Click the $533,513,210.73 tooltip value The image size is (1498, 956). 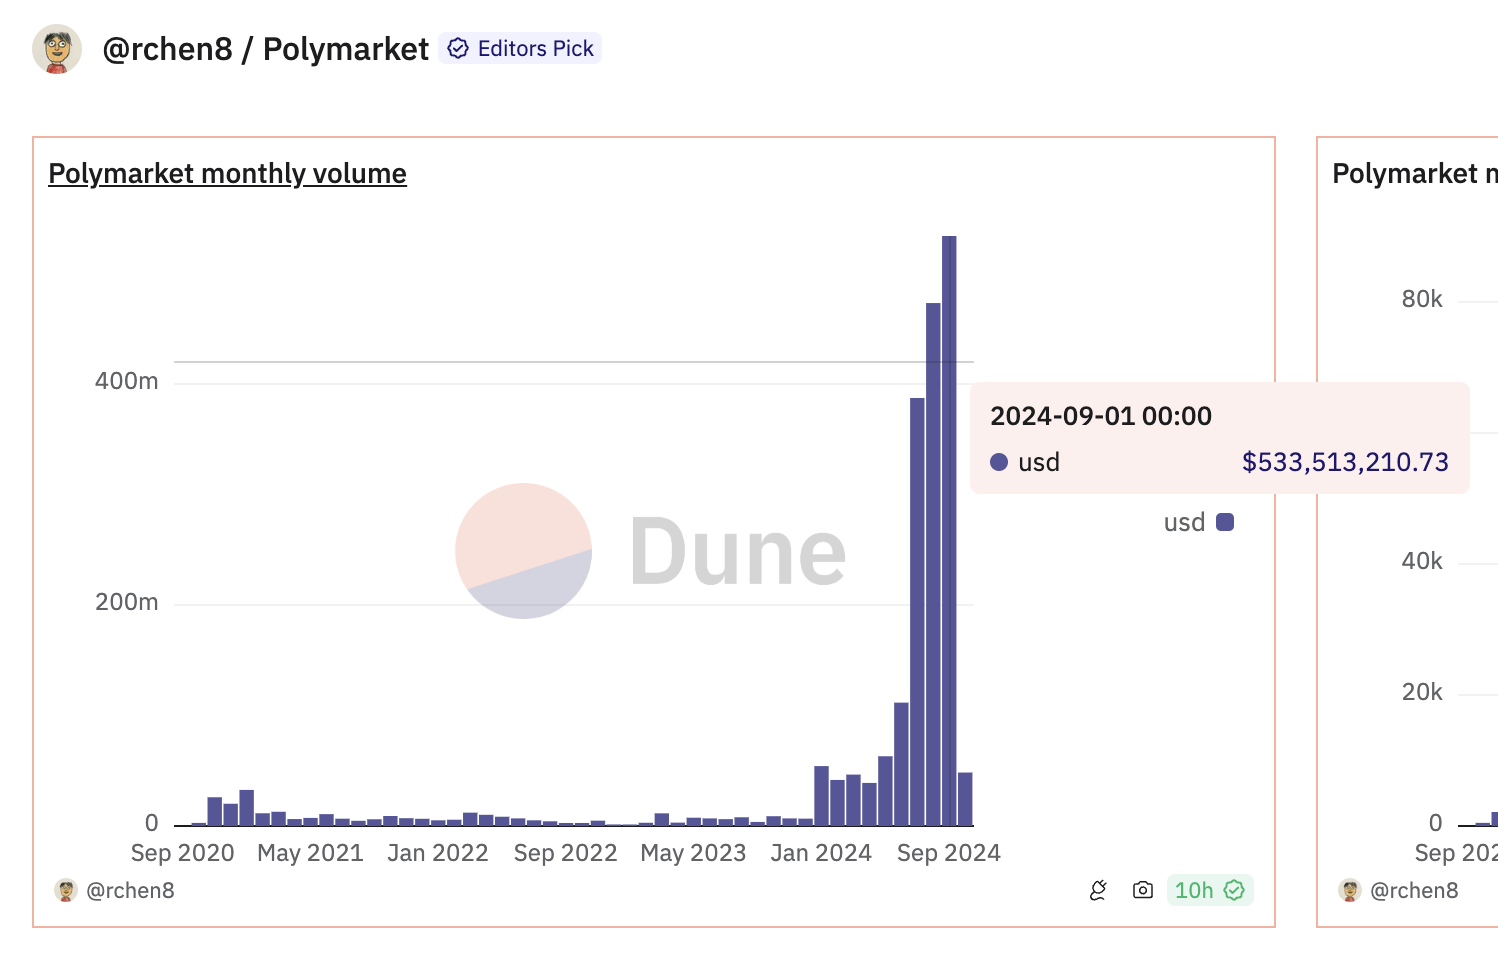click(1345, 462)
